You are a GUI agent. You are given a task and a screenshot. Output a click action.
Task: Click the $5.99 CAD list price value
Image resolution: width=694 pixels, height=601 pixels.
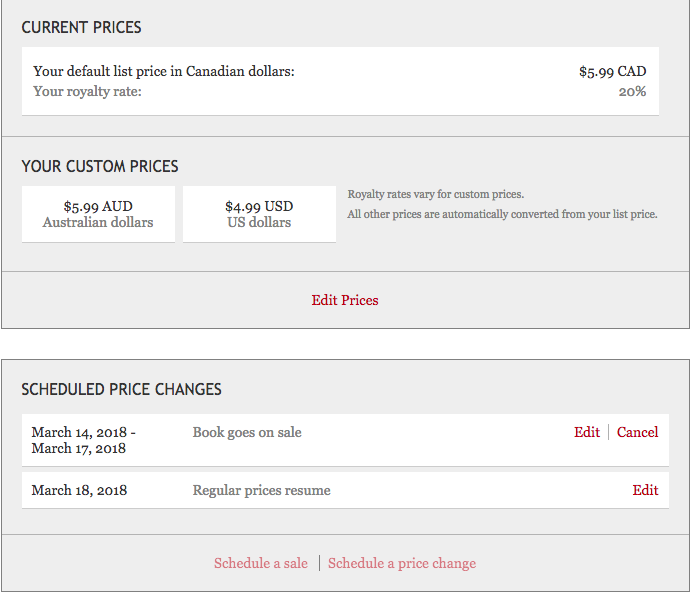pos(612,72)
